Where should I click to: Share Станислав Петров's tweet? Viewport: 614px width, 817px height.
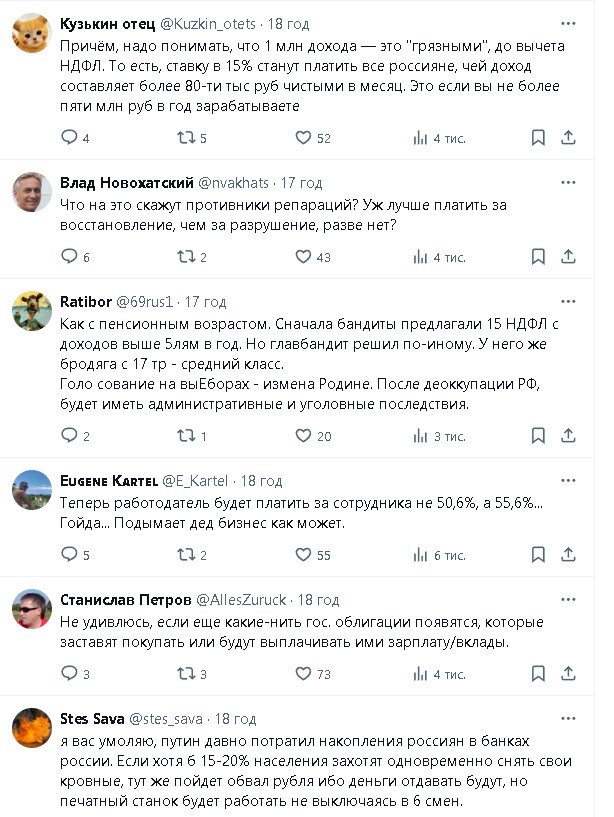tap(569, 674)
